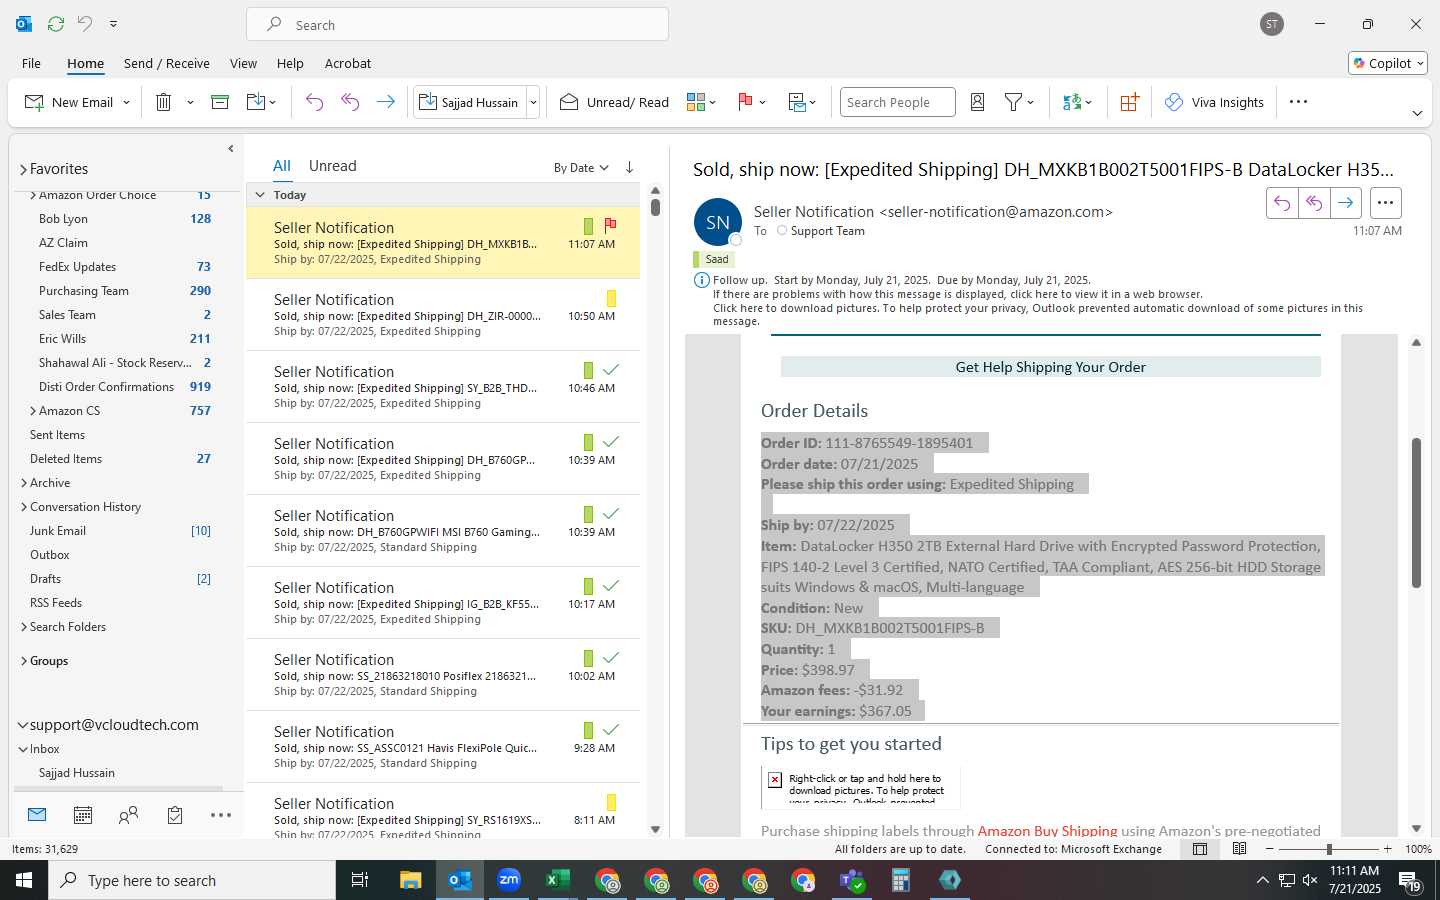Switch to Tasks view icon
The height and width of the screenshot is (900, 1440).
tap(175, 815)
